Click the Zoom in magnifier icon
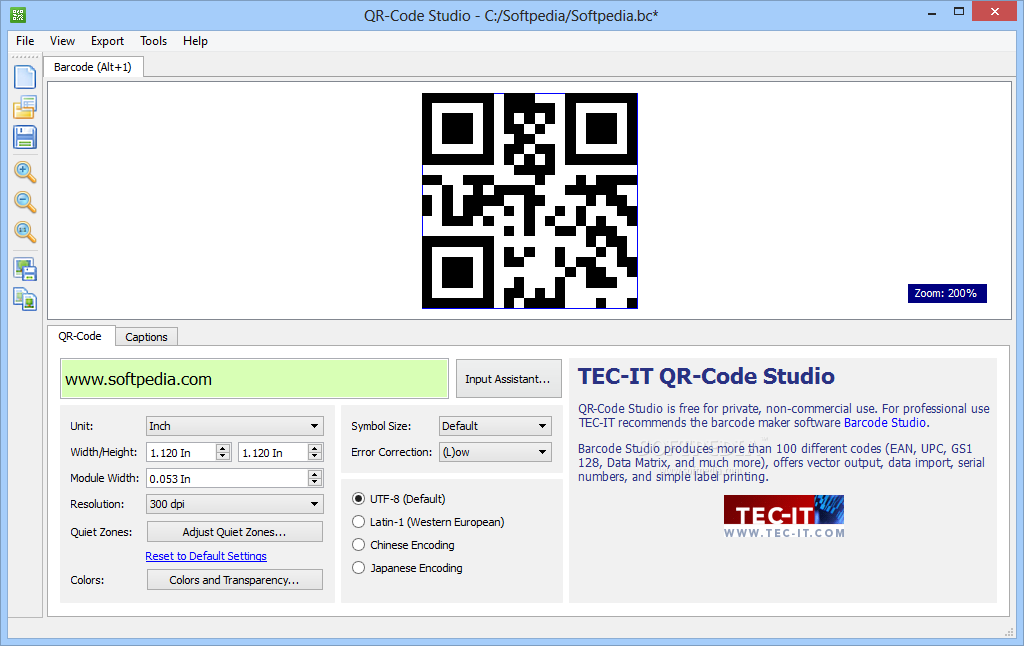This screenshot has height=646, width=1024. click(x=25, y=172)
